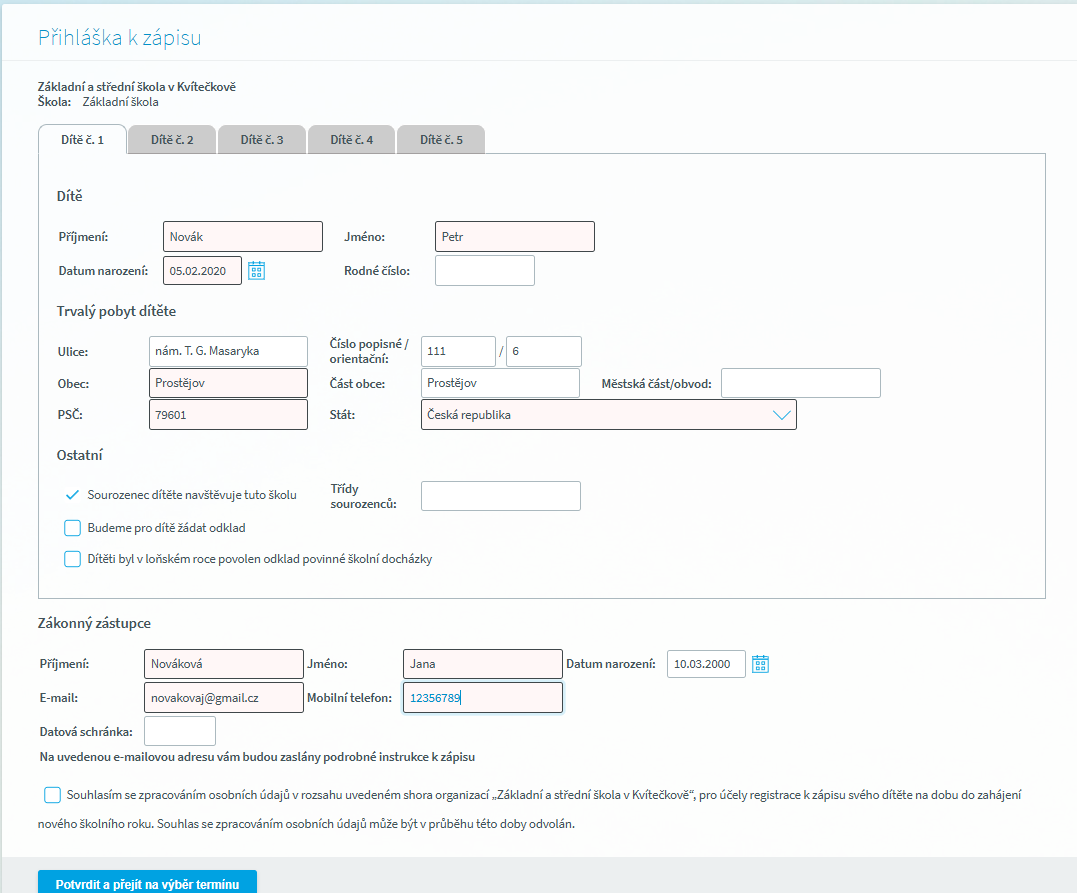
Task: Click the Datová schránka field
Action: click(x=180, y=731)
